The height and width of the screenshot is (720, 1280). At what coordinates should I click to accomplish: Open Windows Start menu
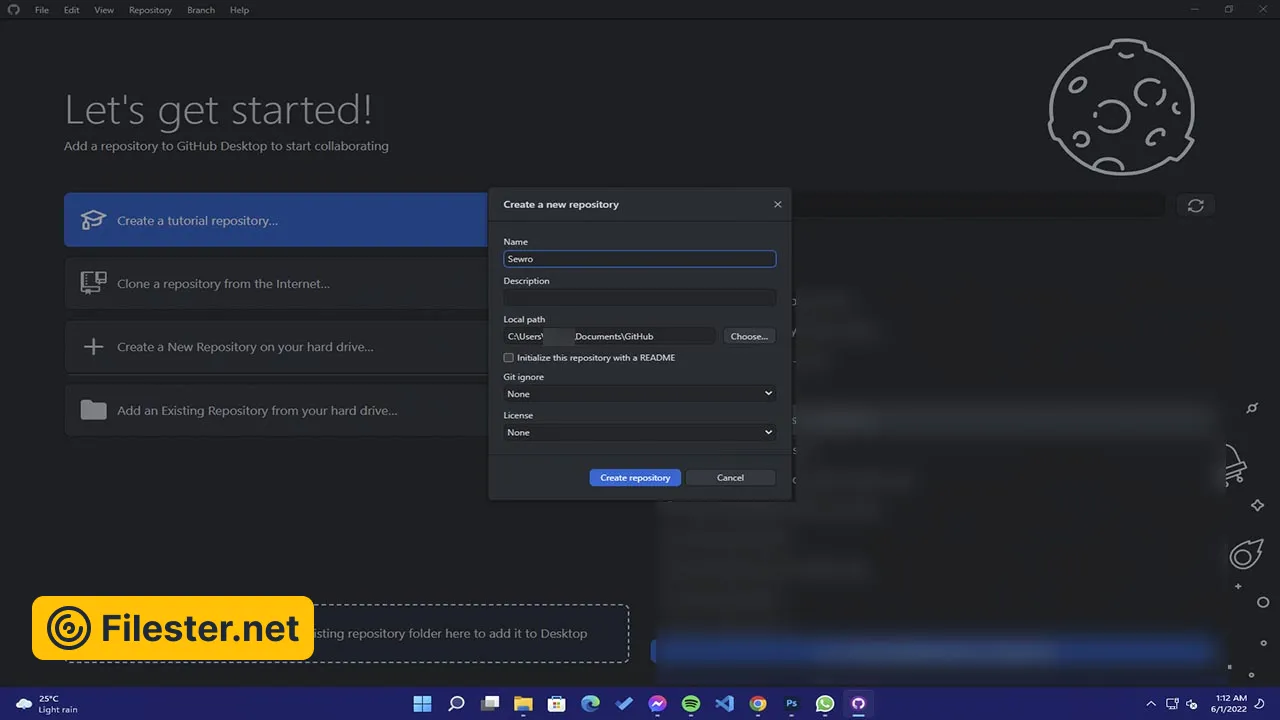coord(423,703)
